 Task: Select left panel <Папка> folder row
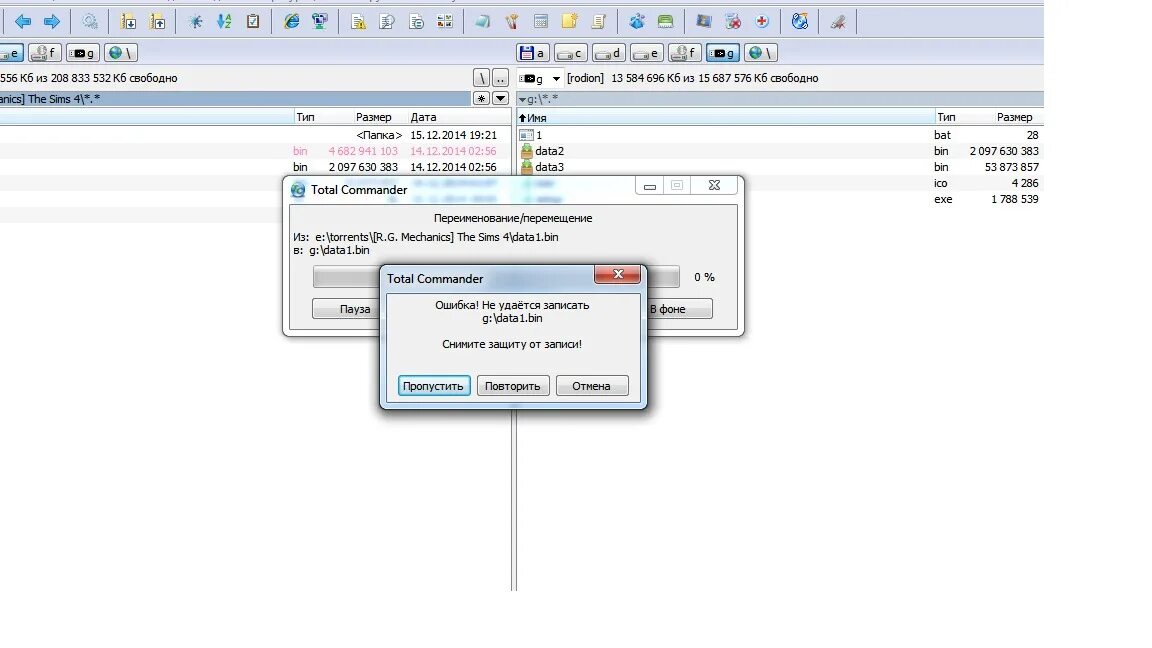pos(255,135)
